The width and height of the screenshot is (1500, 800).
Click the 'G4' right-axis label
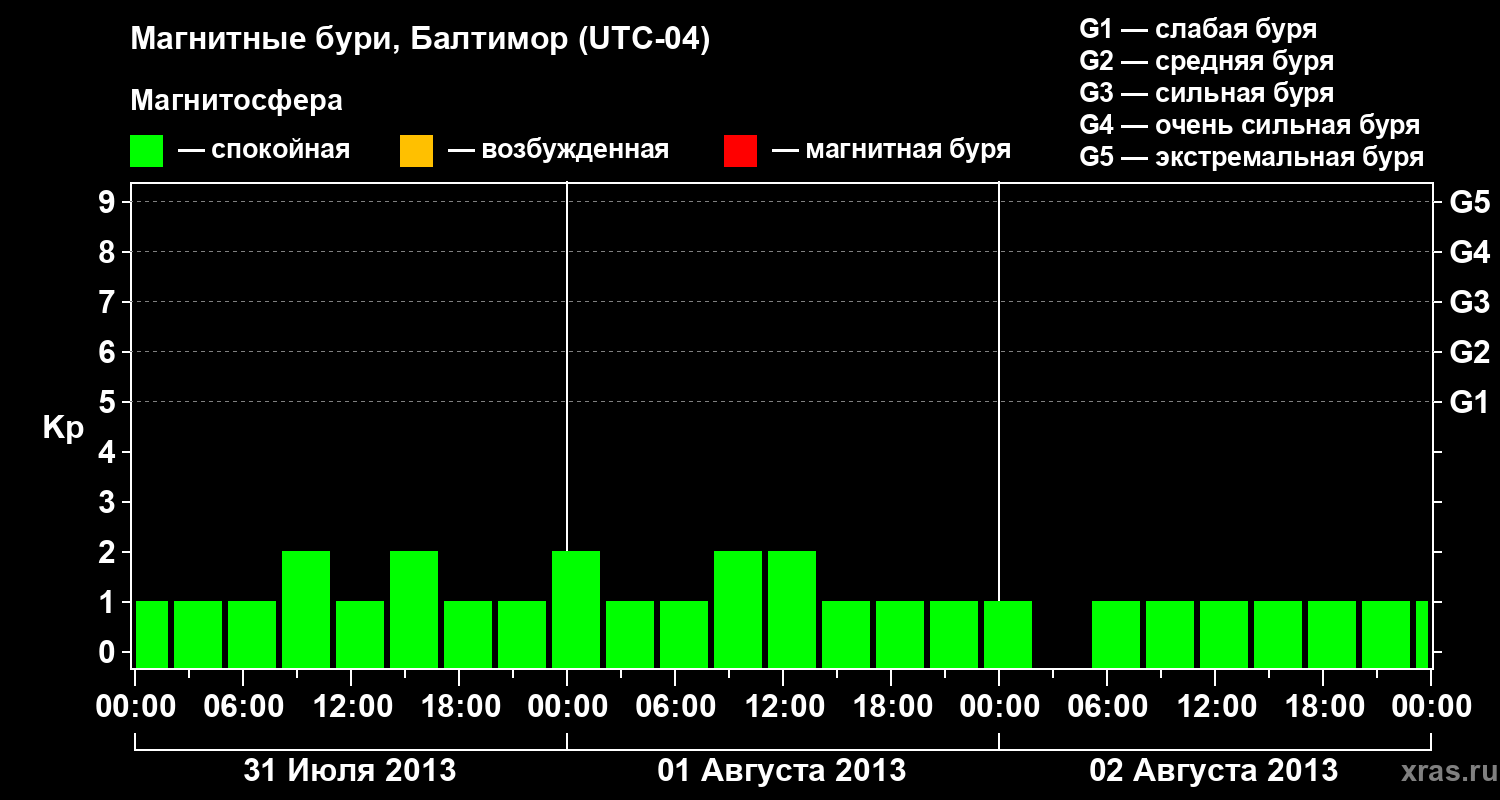pos(1469,252)
